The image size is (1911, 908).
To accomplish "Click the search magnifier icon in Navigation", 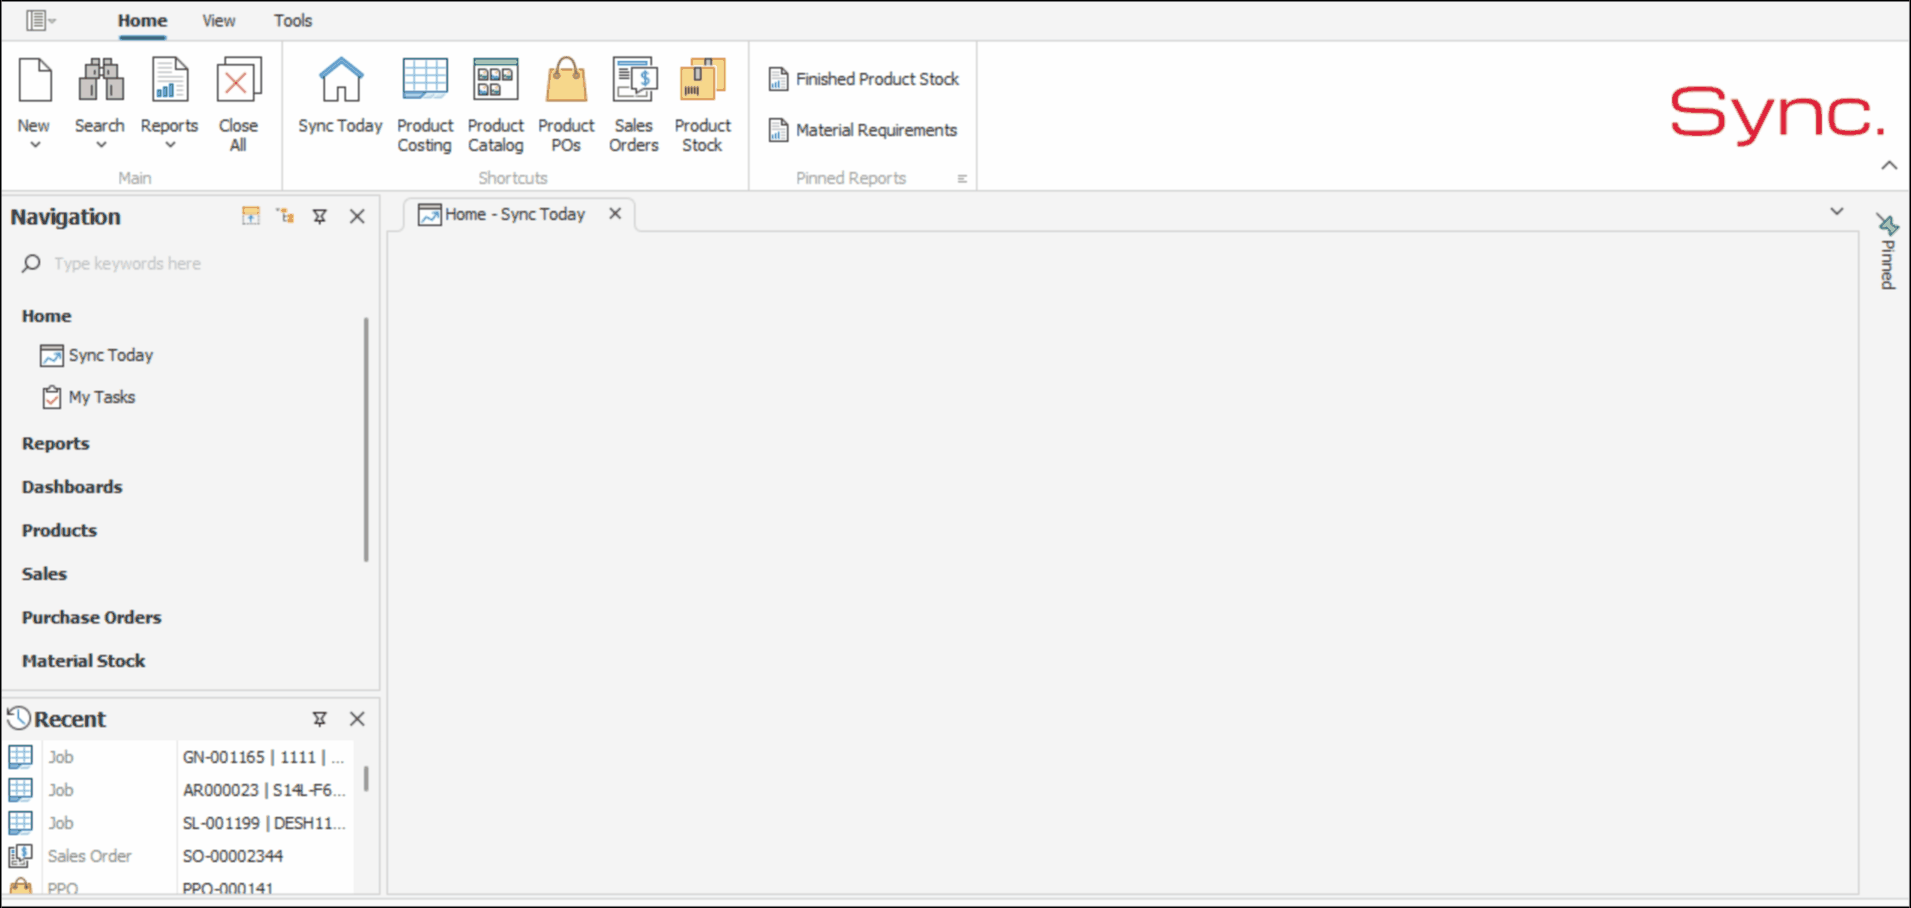I will point(31,263).
